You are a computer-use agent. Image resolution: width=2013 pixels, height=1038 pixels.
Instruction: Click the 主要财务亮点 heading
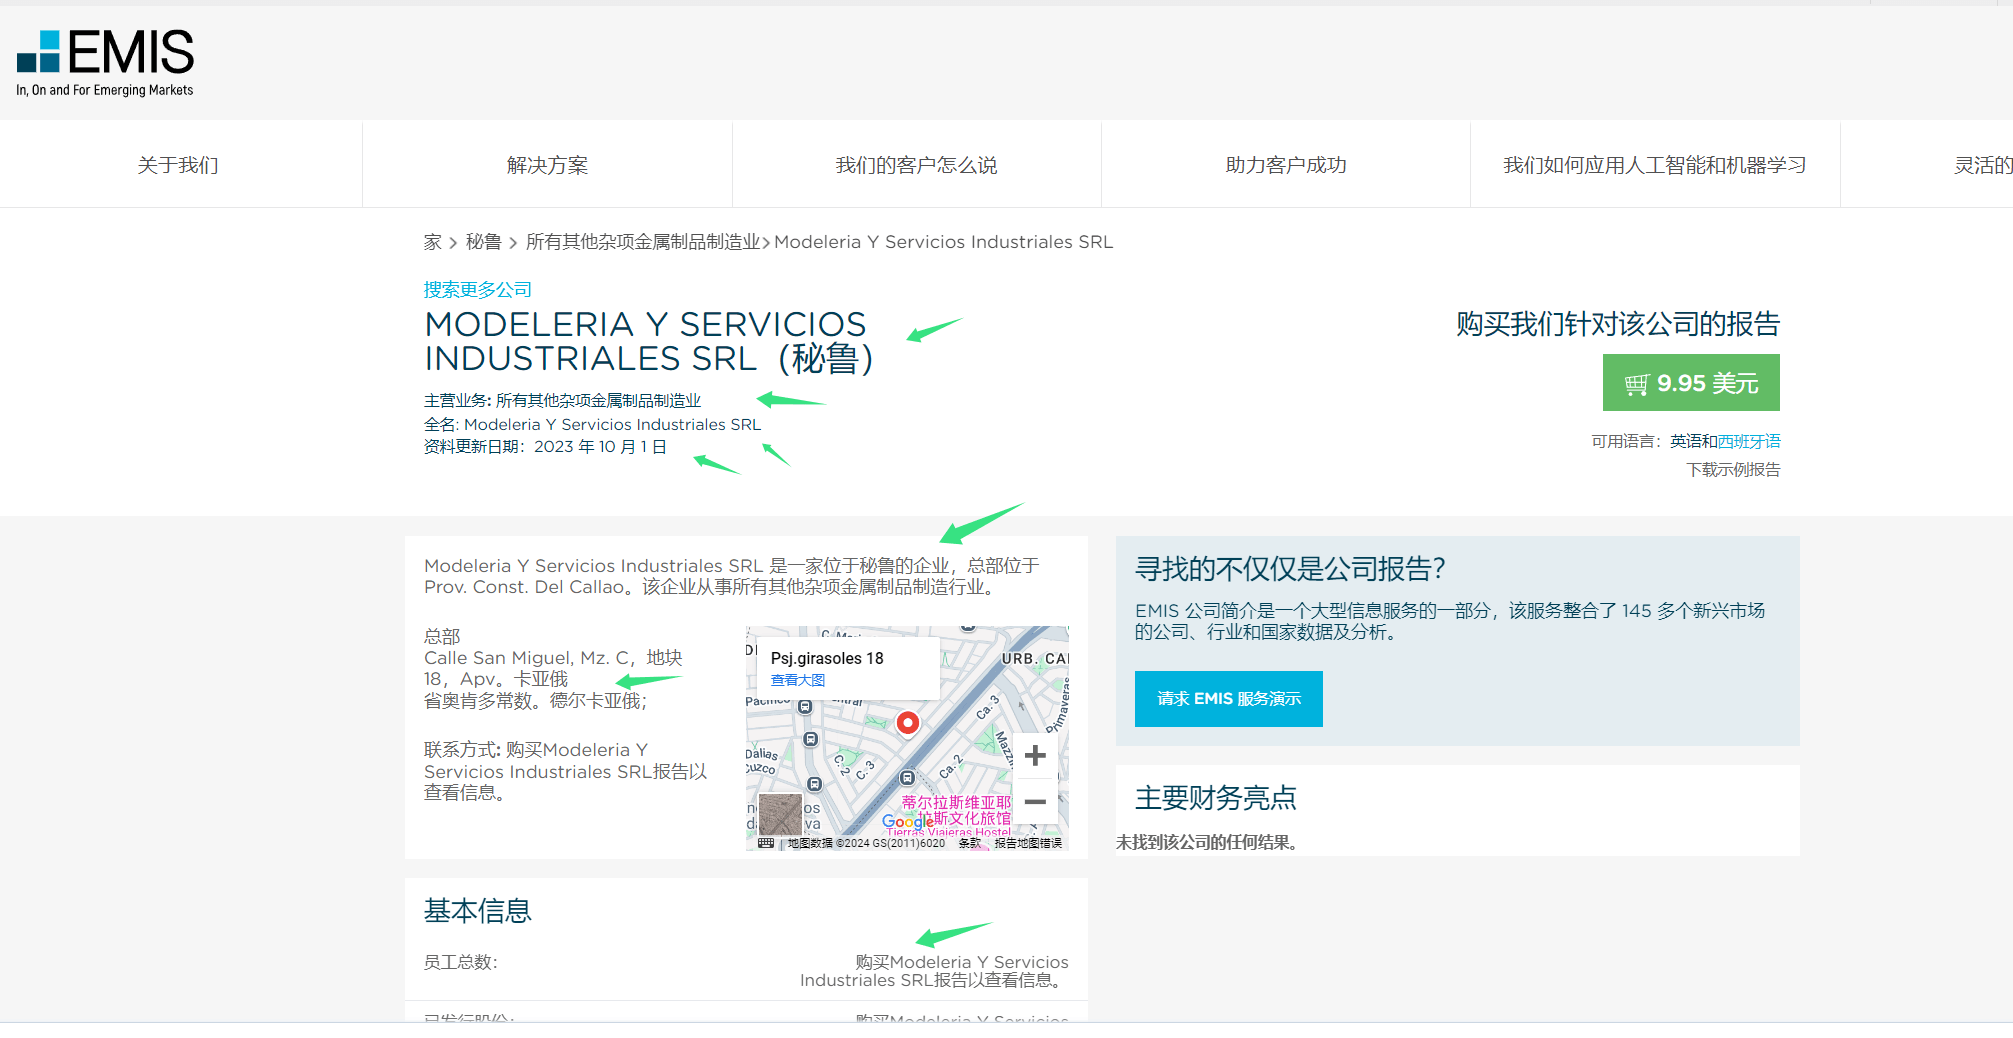[x=1215, y=798]
